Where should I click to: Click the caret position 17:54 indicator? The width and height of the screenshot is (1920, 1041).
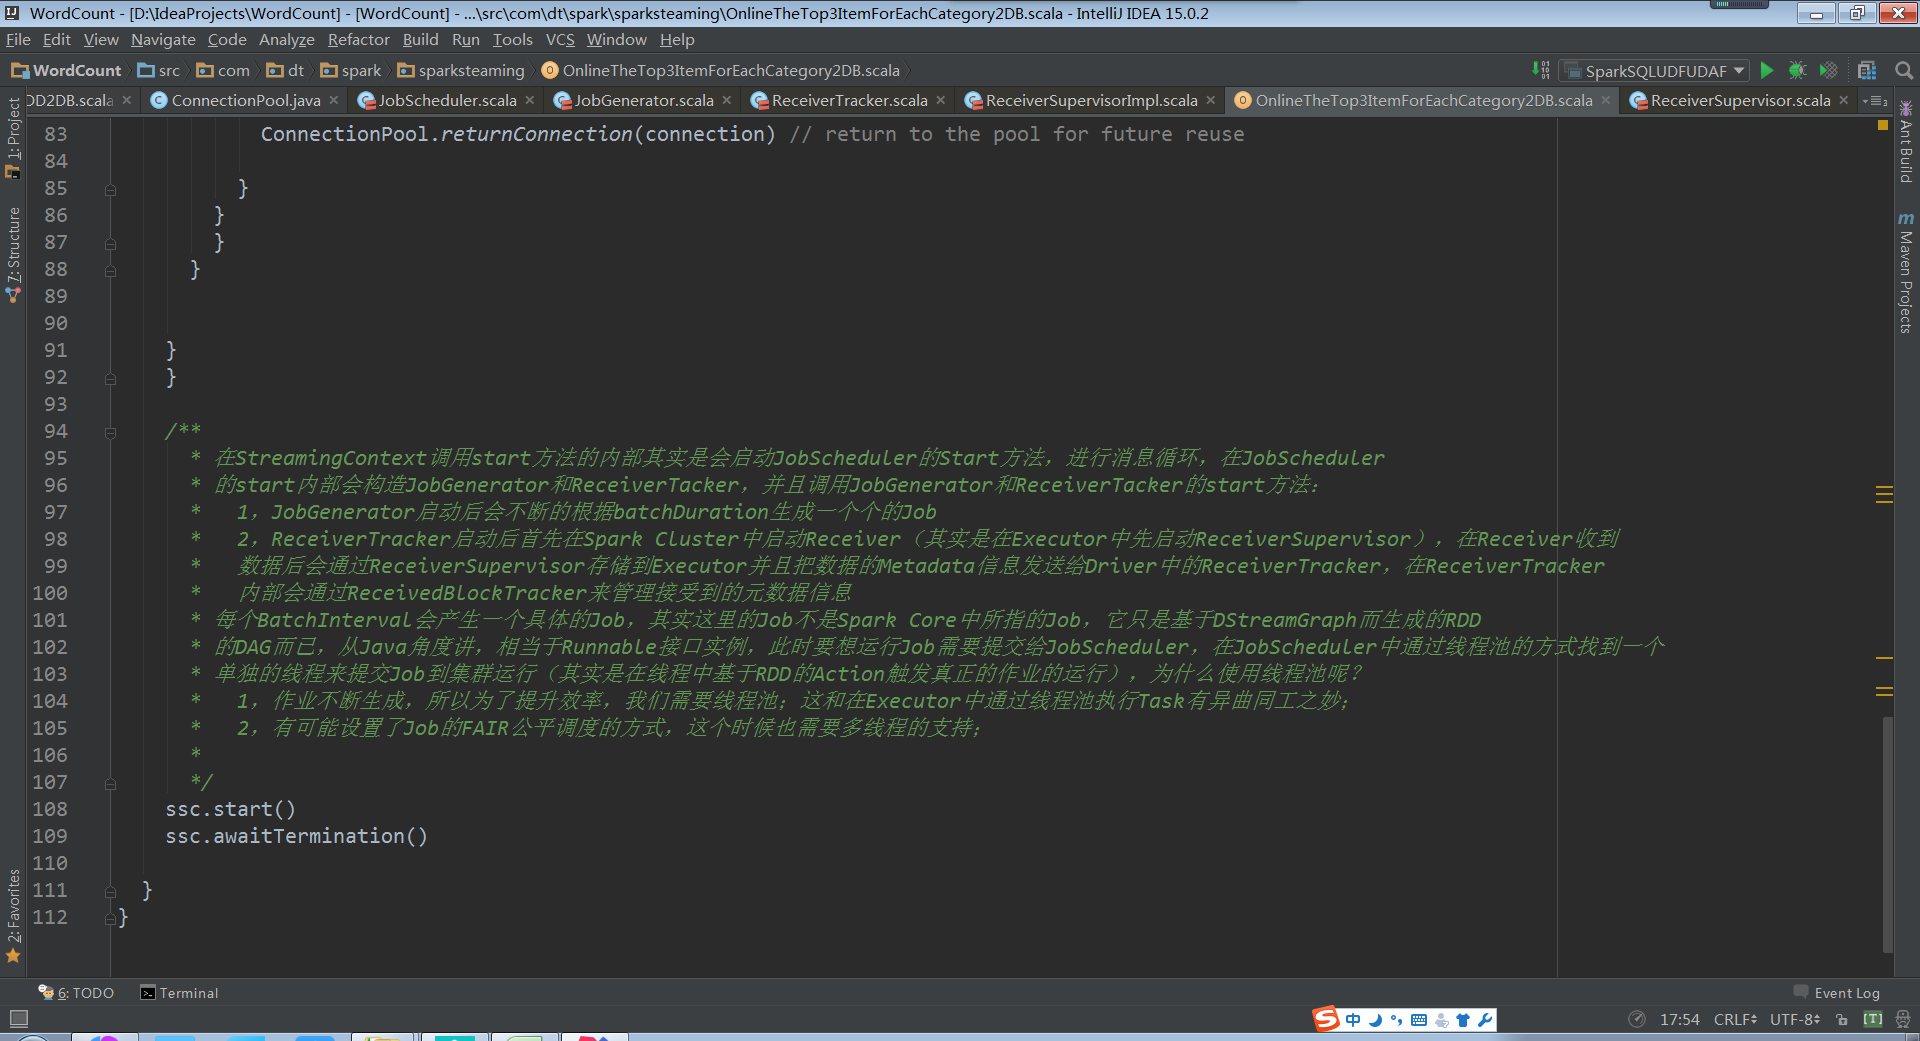point(1679,1019)
